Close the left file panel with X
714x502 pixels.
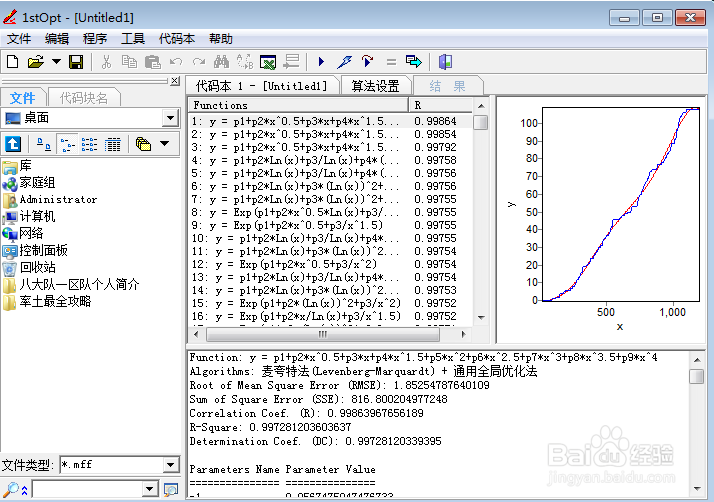[175, 81]
